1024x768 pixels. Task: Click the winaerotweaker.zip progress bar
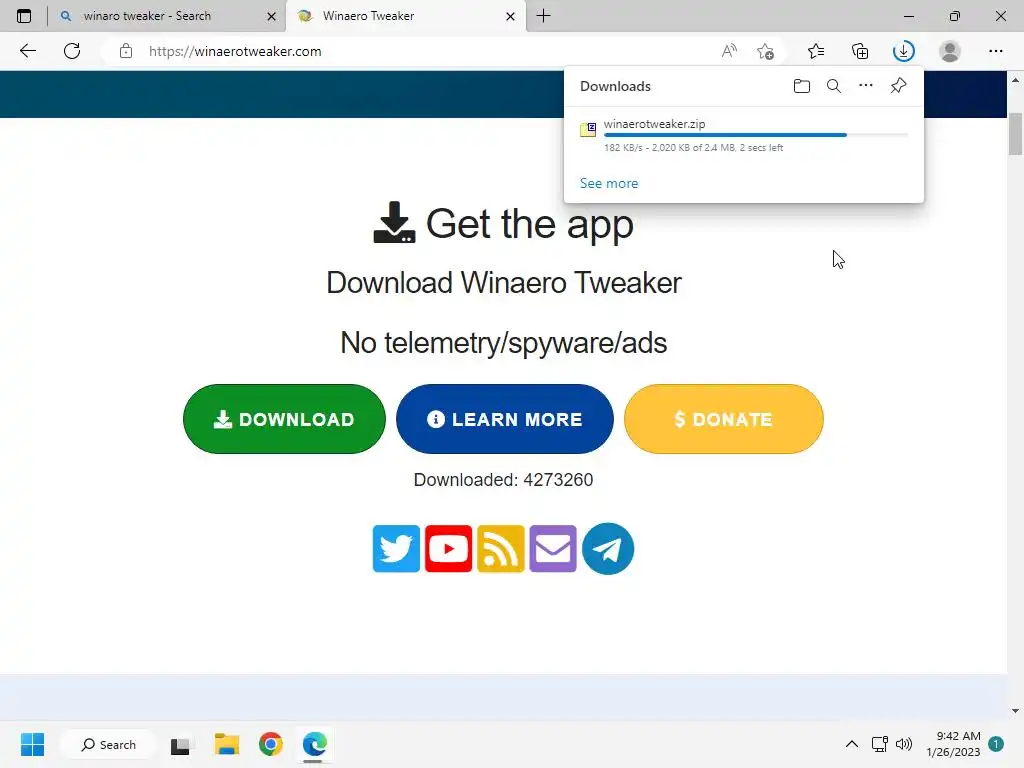[756, 135]
